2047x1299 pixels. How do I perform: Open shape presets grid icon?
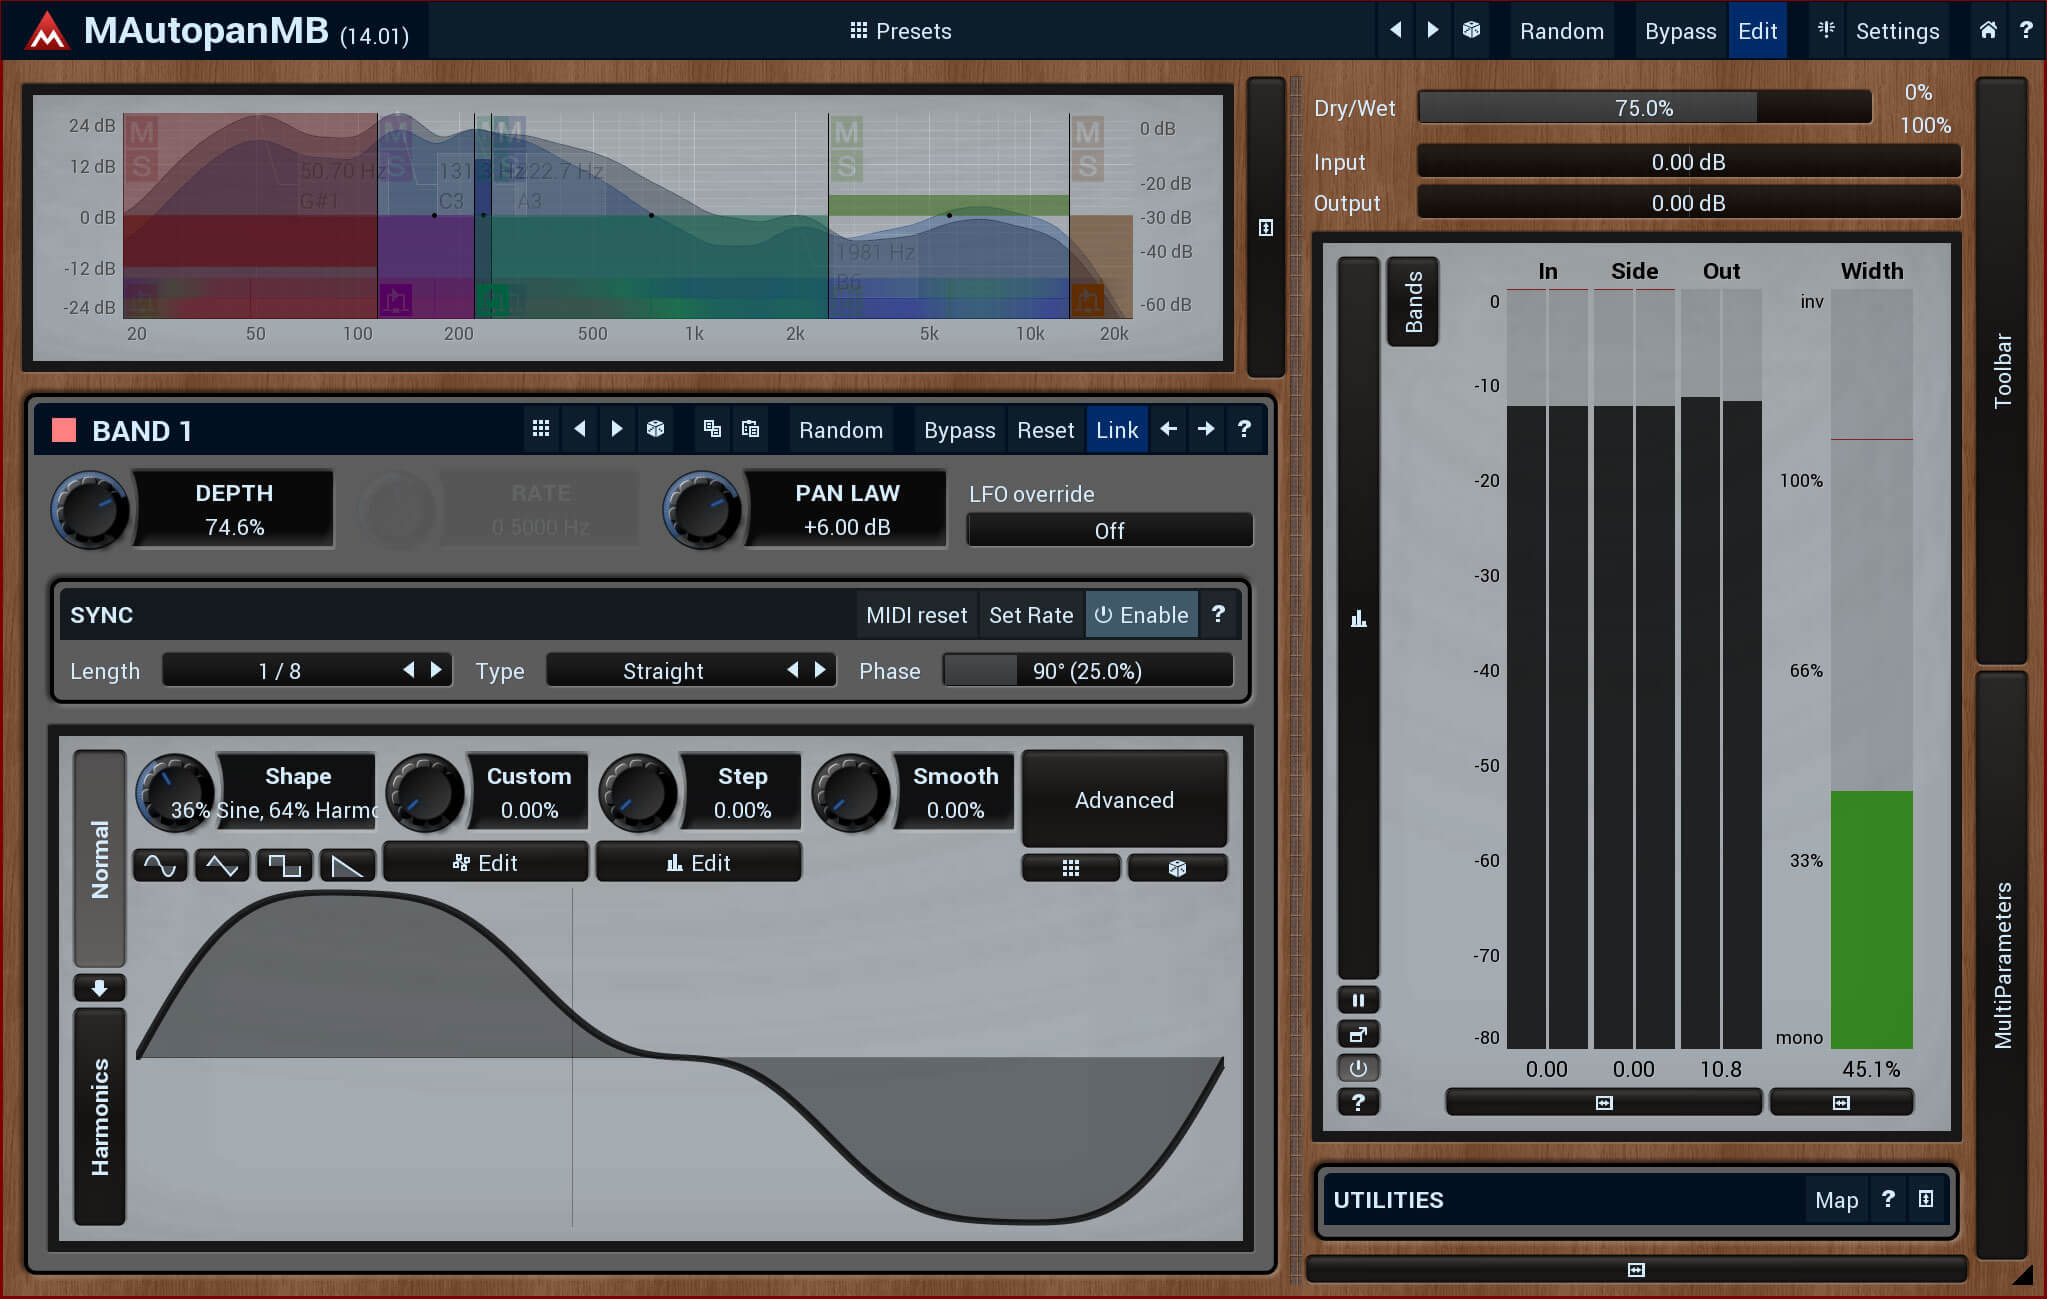click(x=1071, y=868)
